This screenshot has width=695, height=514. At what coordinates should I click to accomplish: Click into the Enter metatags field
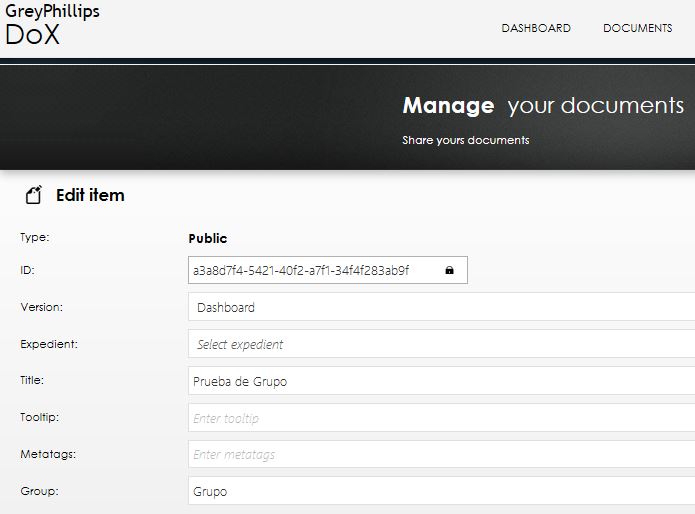[x=441, y=454]
